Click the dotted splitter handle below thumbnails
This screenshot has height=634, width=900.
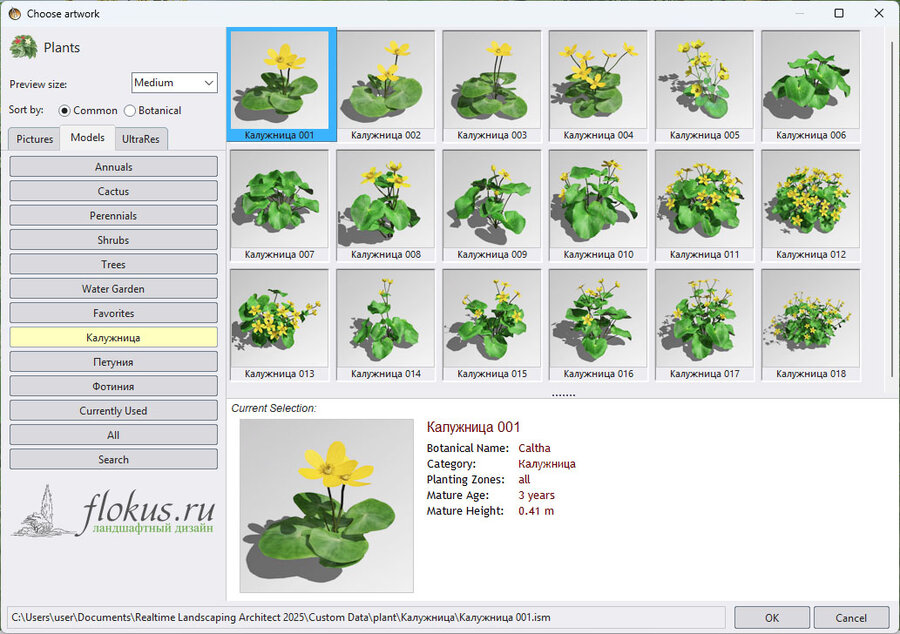coord(563,395)
